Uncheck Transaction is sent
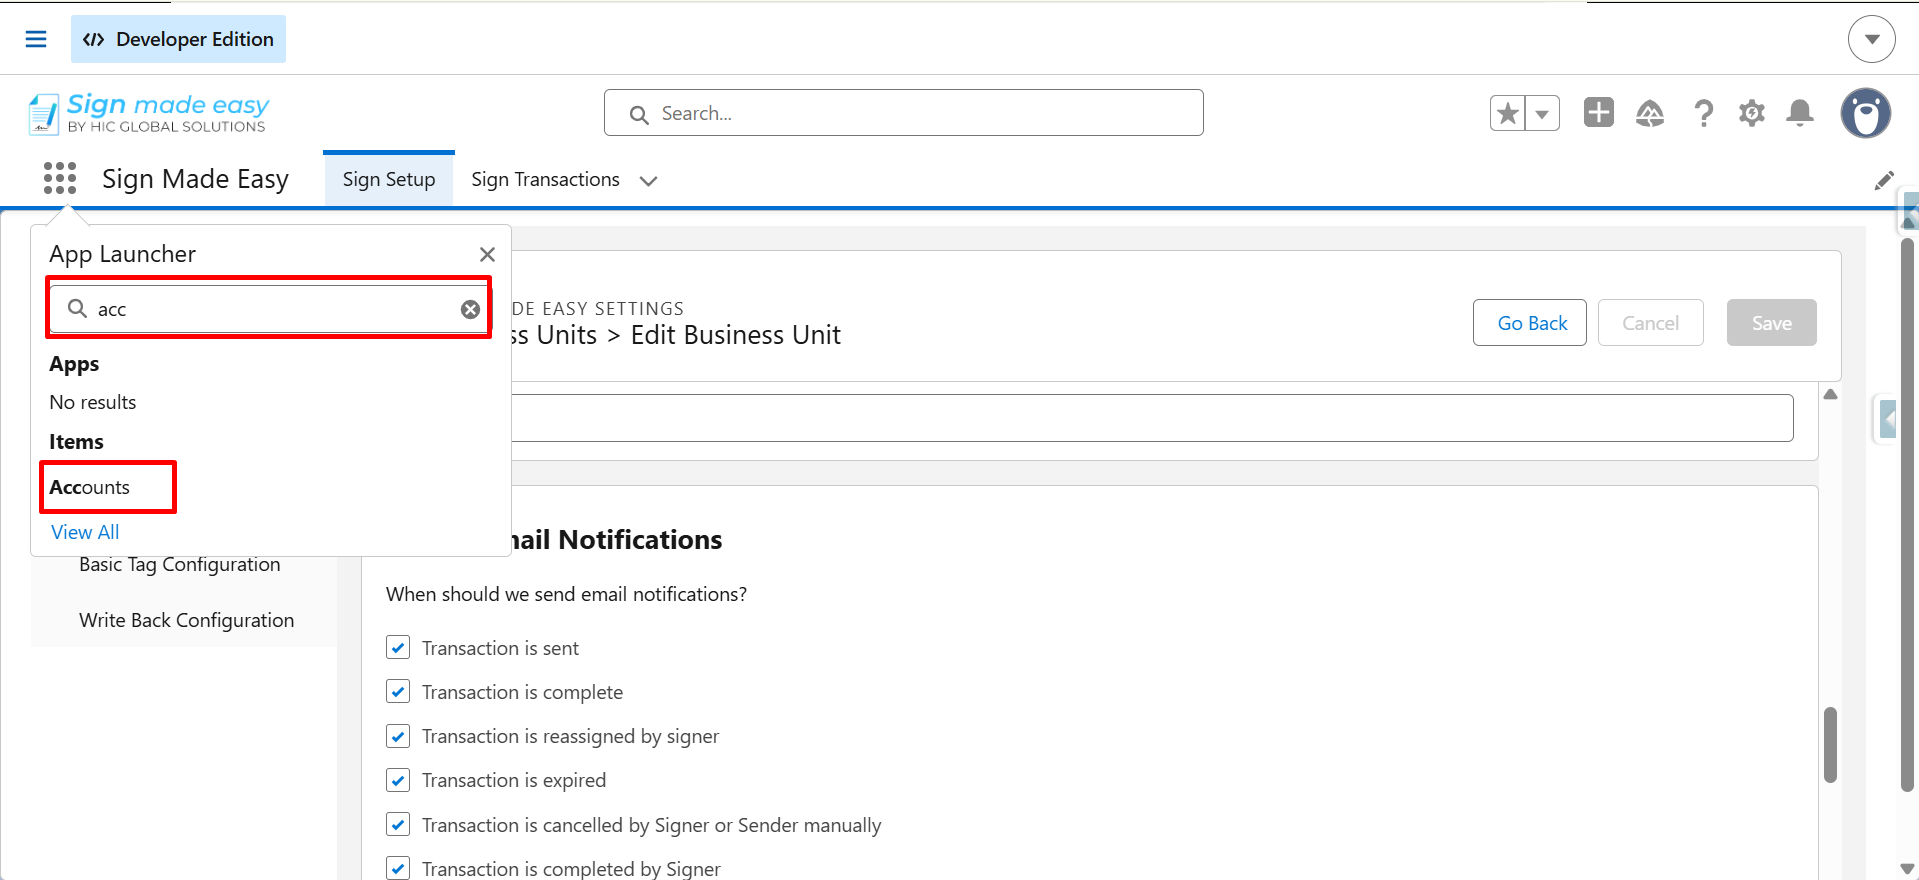This screenshot has height=880, width=1919. pos(398,647)
